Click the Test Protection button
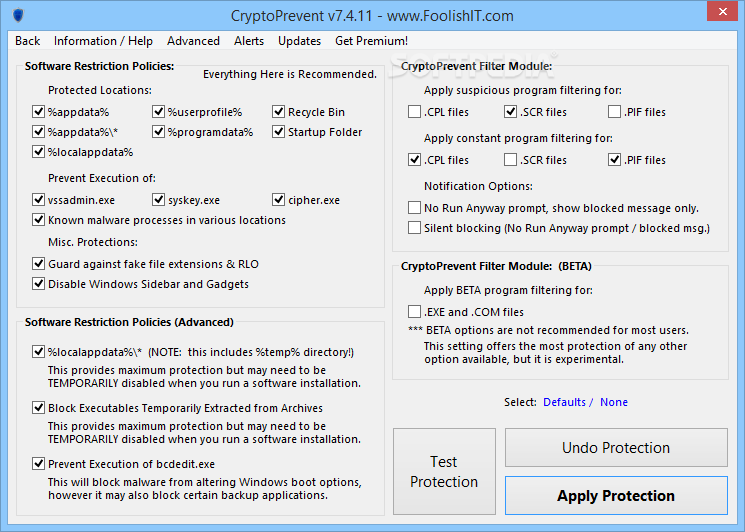Viewport: 745px width, 532px height. (444, 472)
